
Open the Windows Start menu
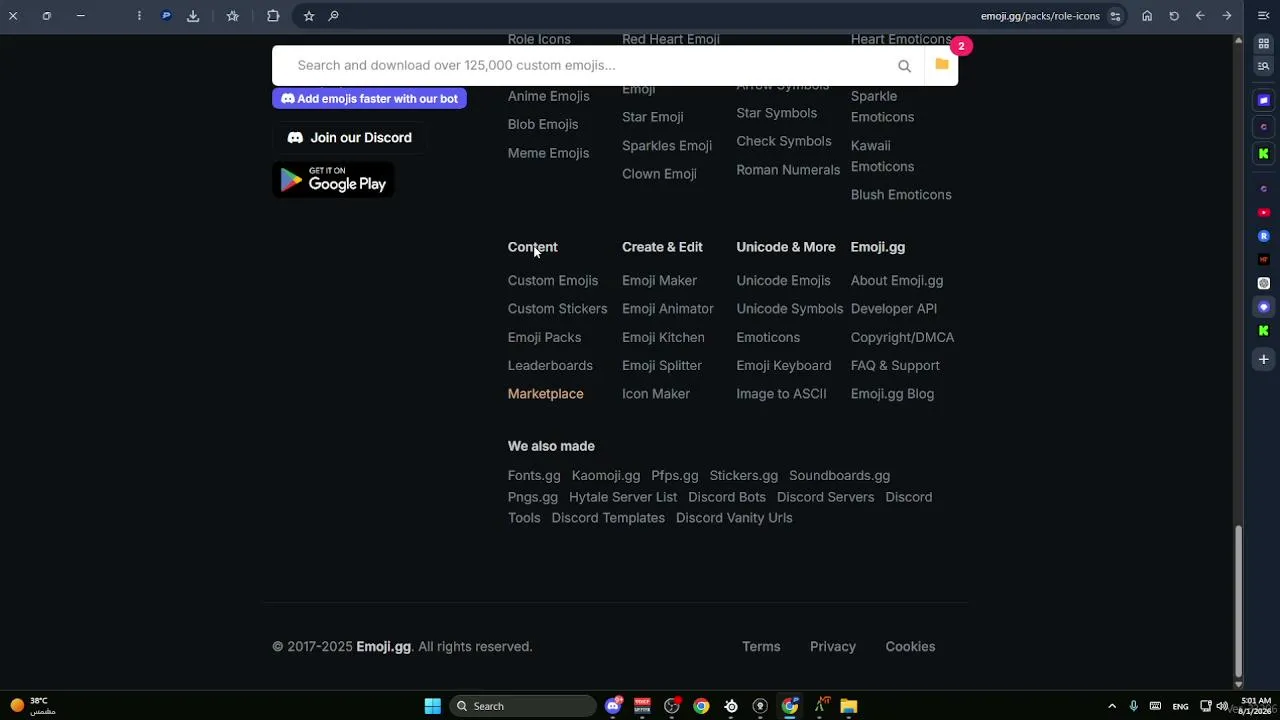pos(433,706)
